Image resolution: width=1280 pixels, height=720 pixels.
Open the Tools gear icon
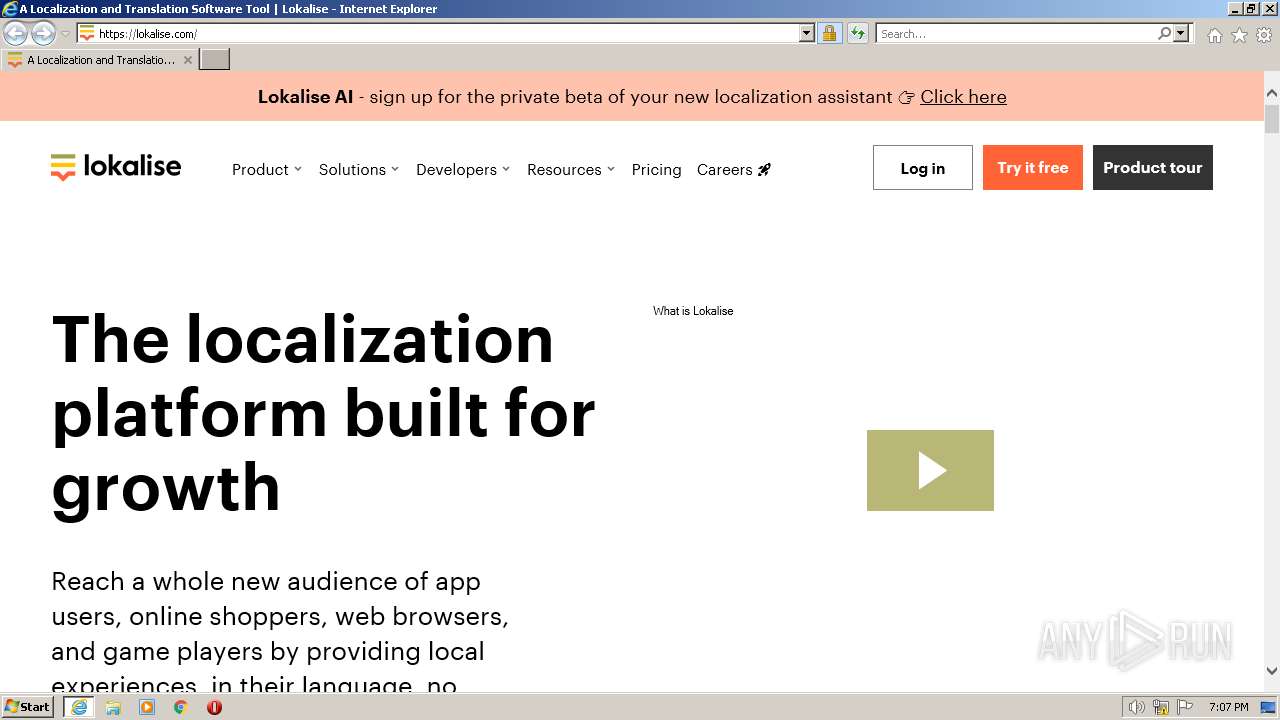[x=1264, y=35]
